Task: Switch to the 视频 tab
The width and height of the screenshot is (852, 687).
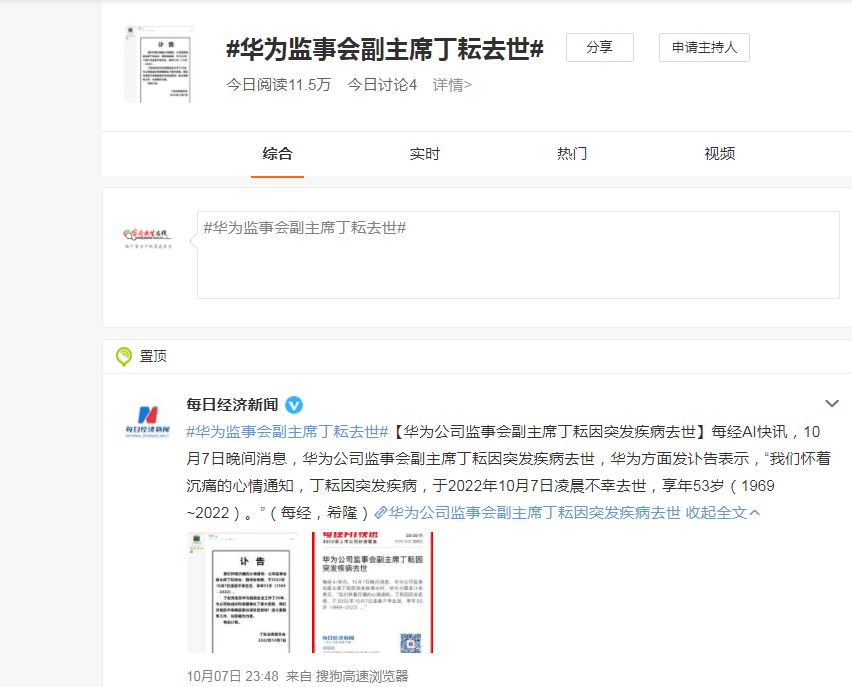Action: pos(719,154)
